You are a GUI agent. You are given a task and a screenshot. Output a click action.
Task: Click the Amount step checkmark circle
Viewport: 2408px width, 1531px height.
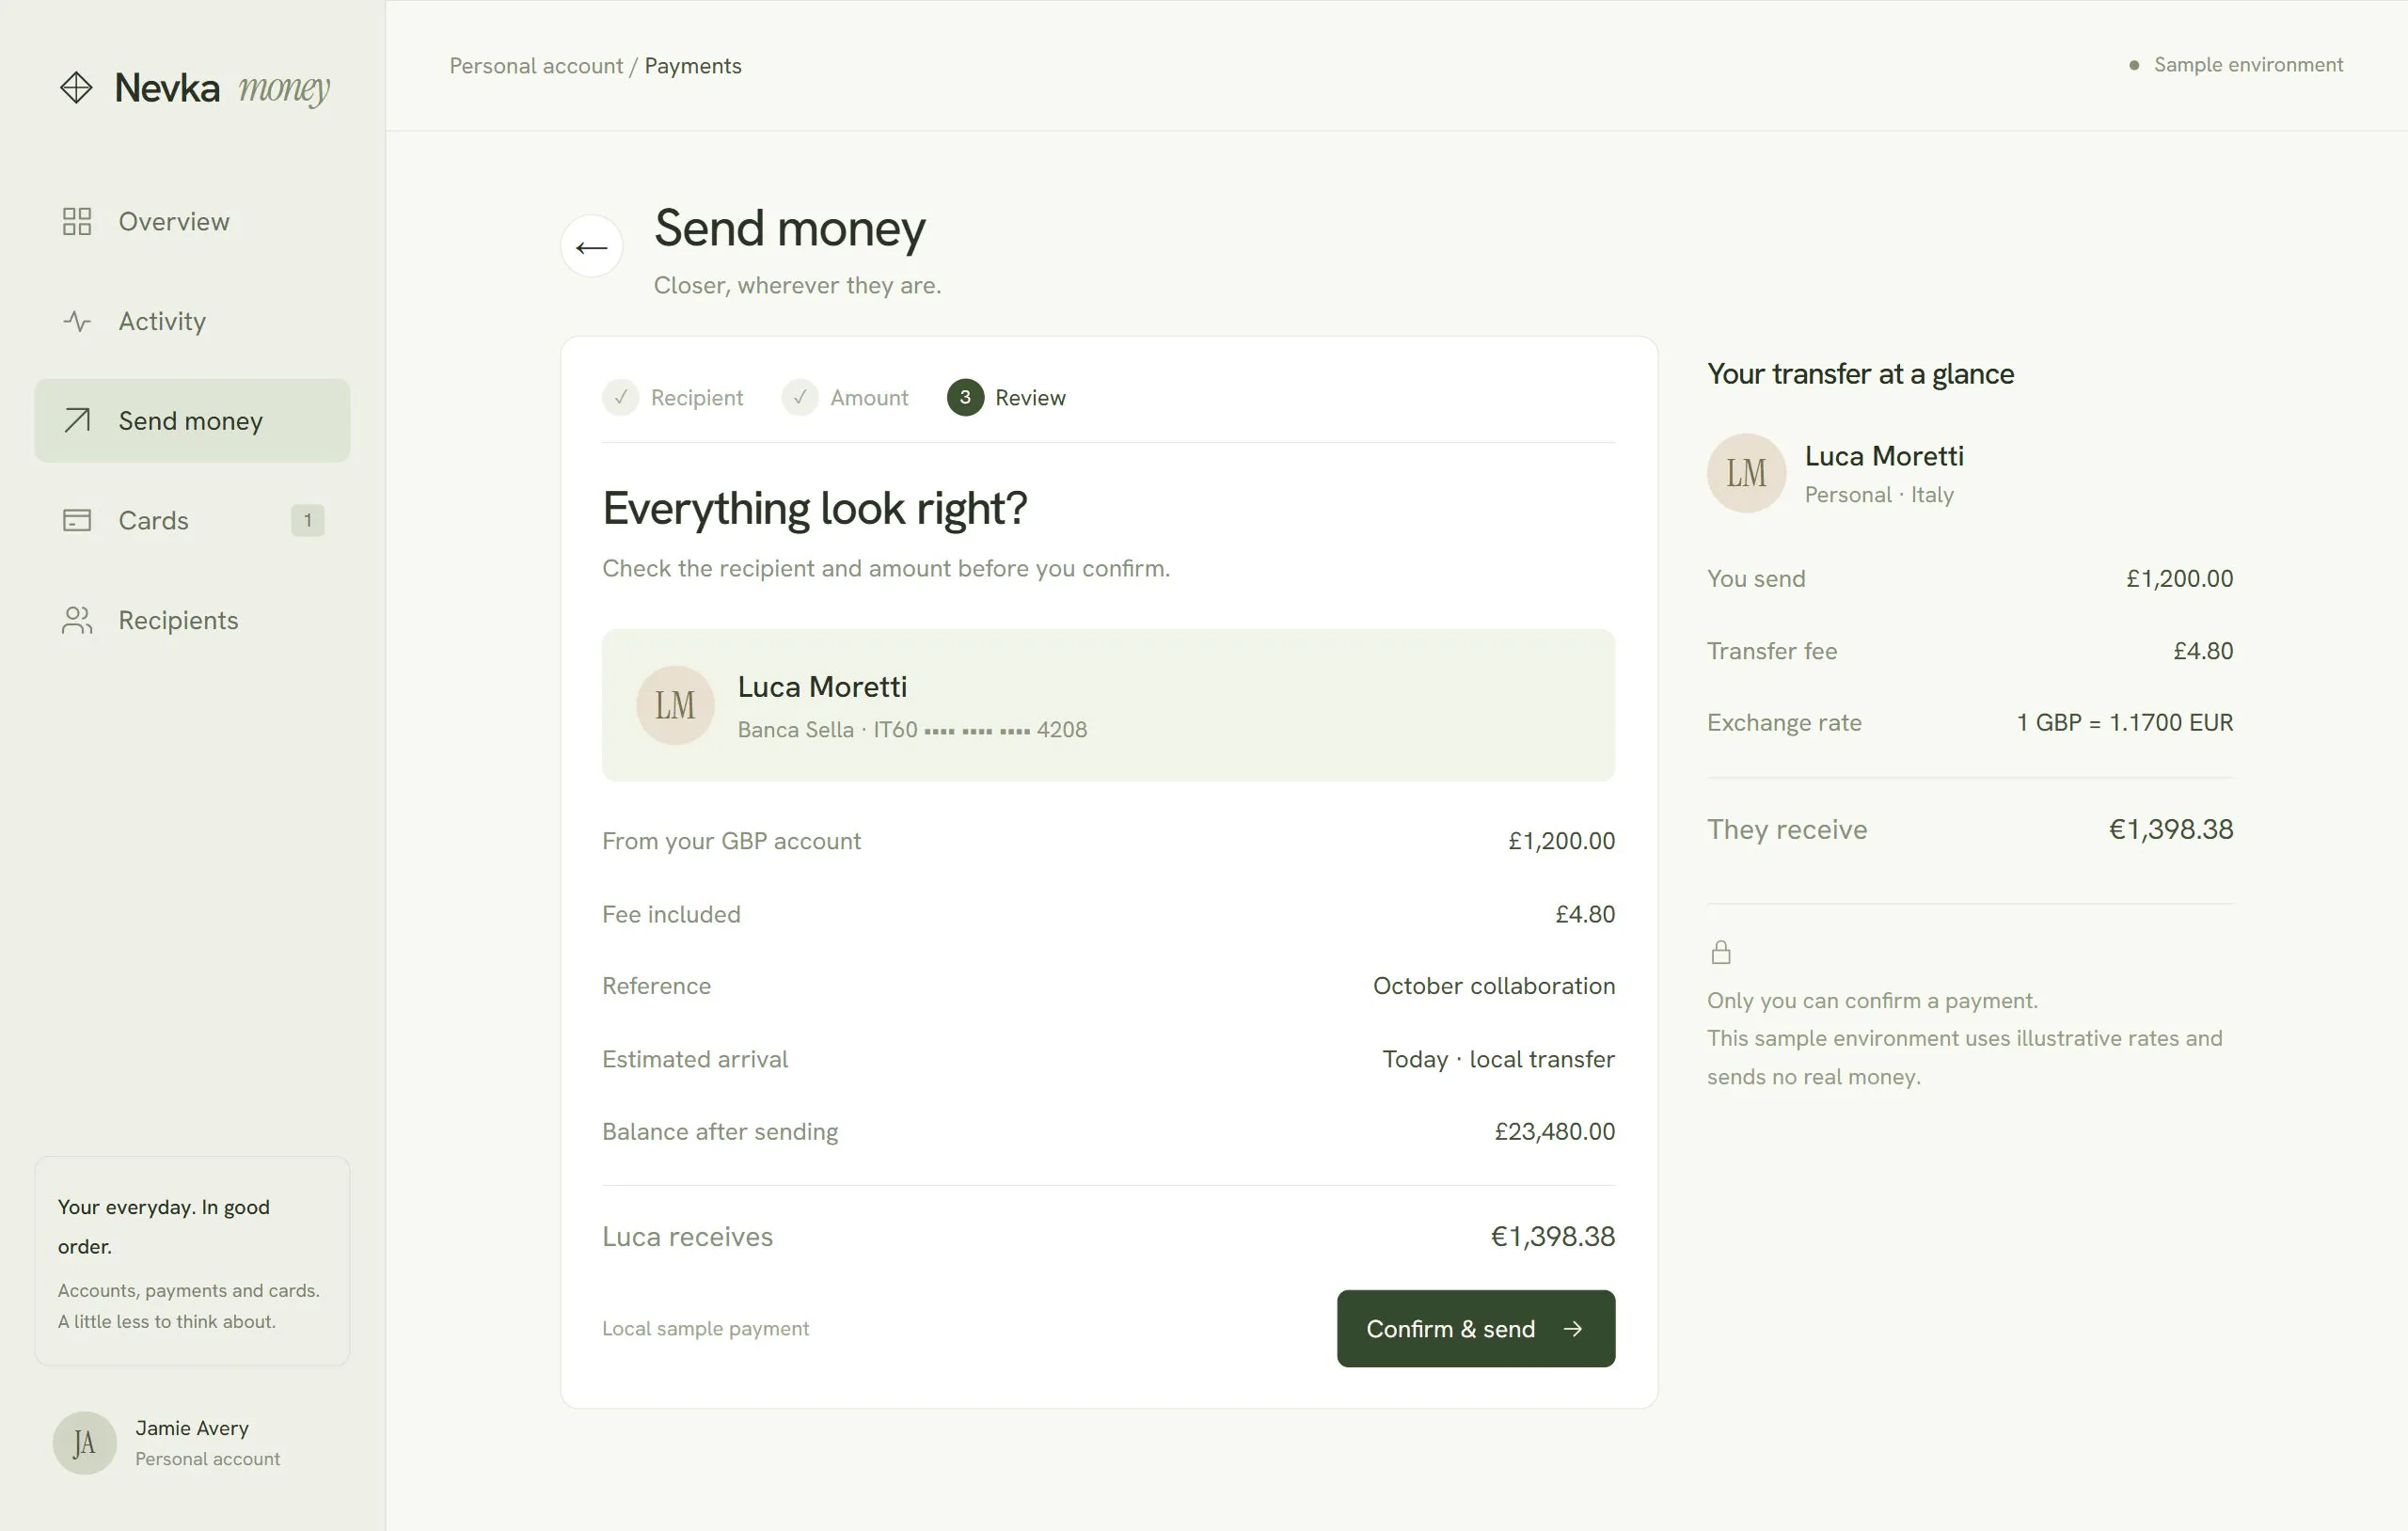tap(800, 397)
